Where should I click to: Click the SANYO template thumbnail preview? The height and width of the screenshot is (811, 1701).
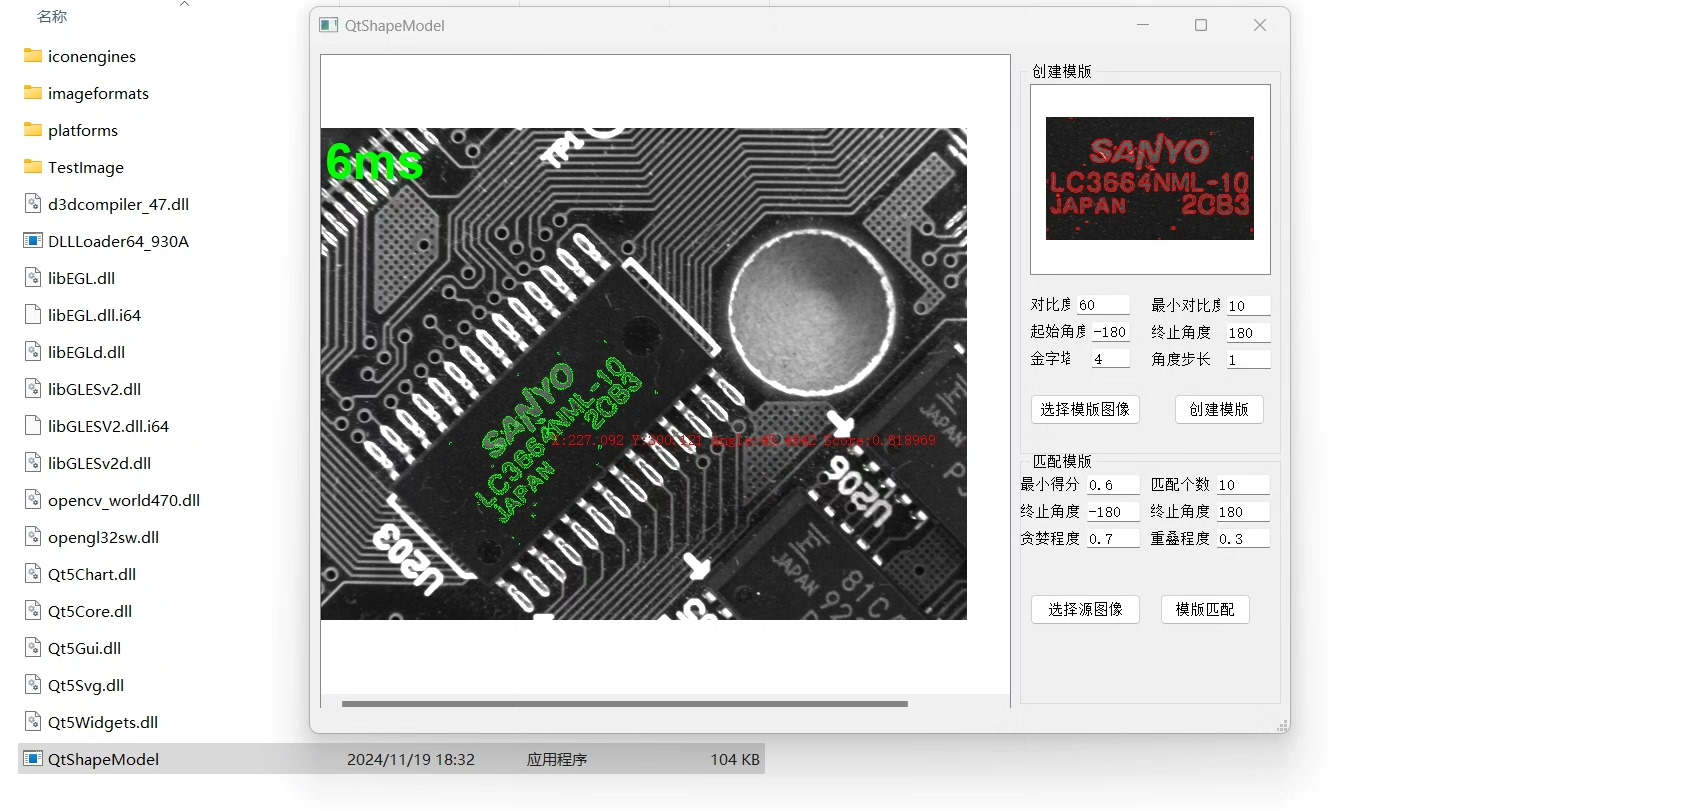(x=1150, y=179)
